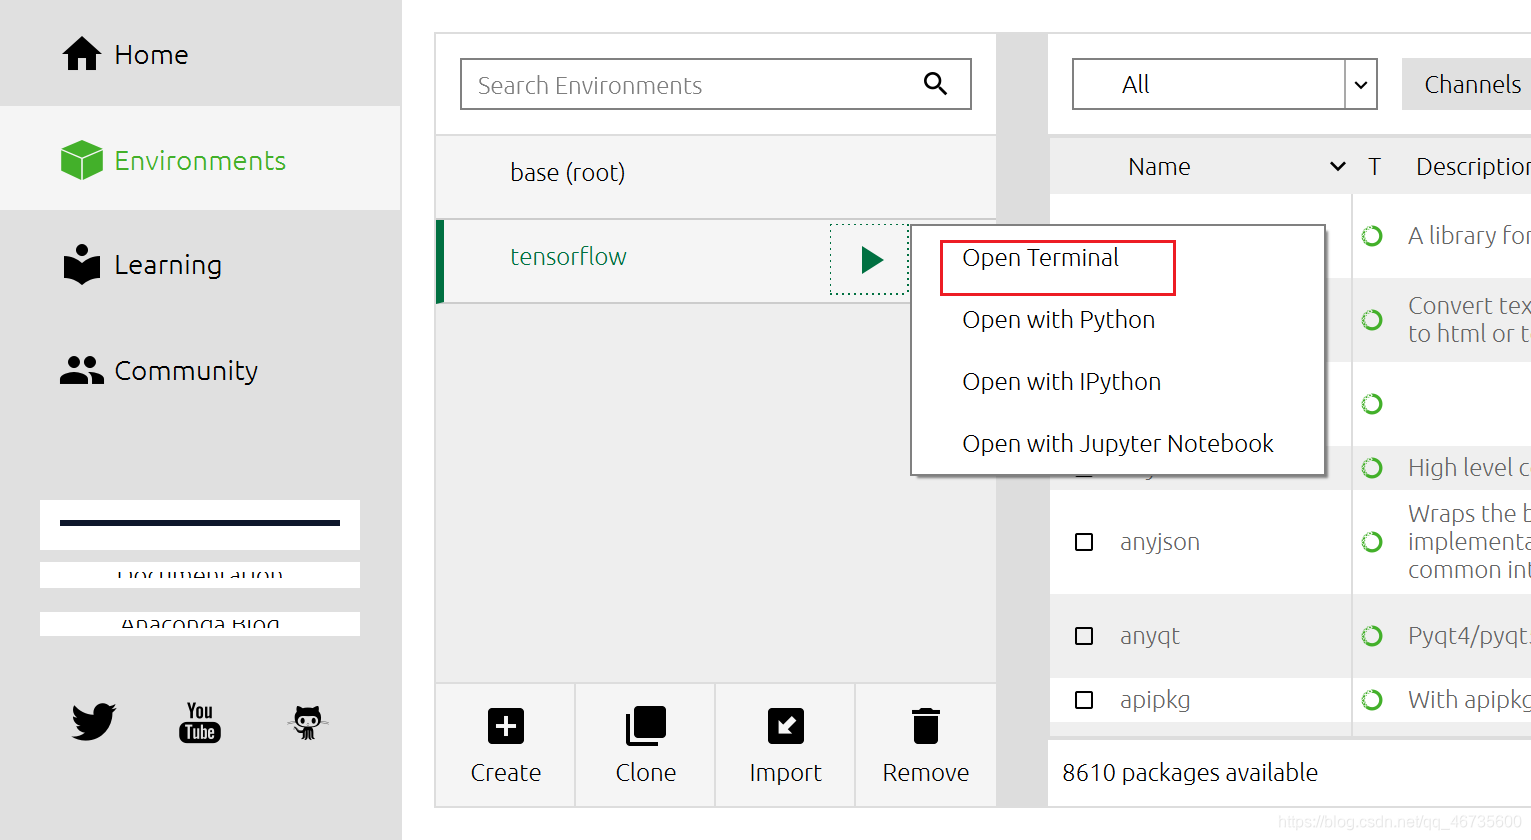Image resolution: width=1531 pixels, height=840 pixels.
Task: Click the Description column header
Action: pyautogui.click(x=1473, y=167)
